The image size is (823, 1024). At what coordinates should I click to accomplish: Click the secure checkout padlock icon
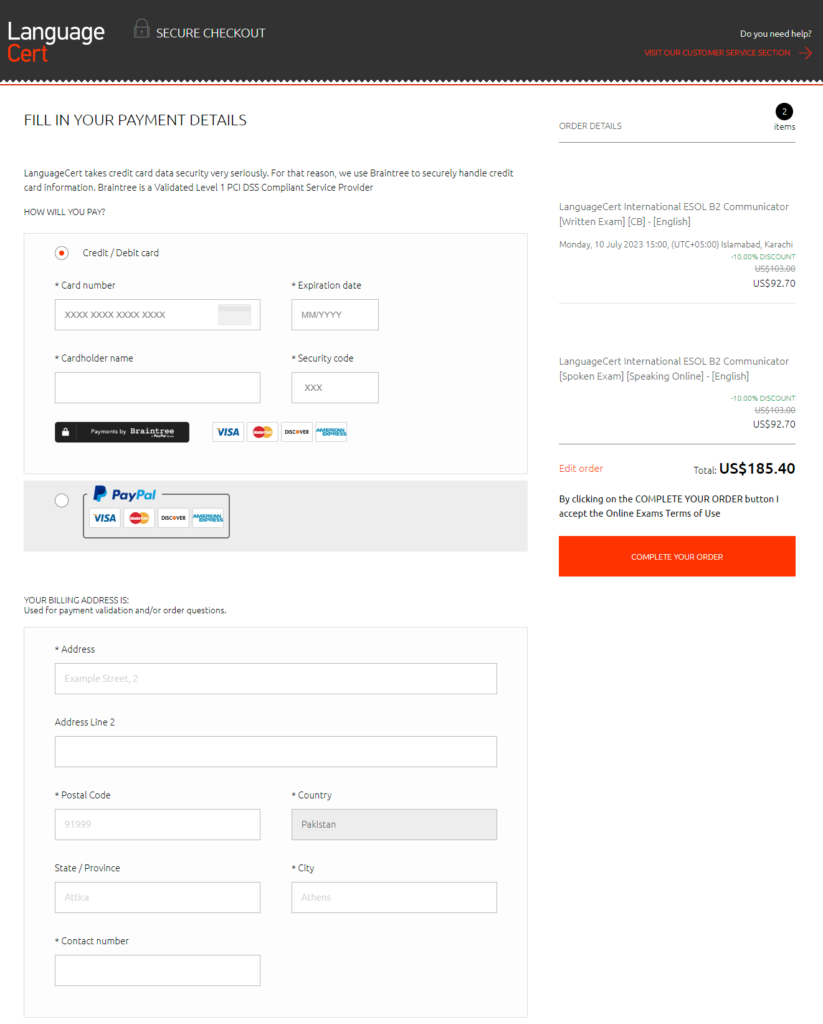[141, 29]
